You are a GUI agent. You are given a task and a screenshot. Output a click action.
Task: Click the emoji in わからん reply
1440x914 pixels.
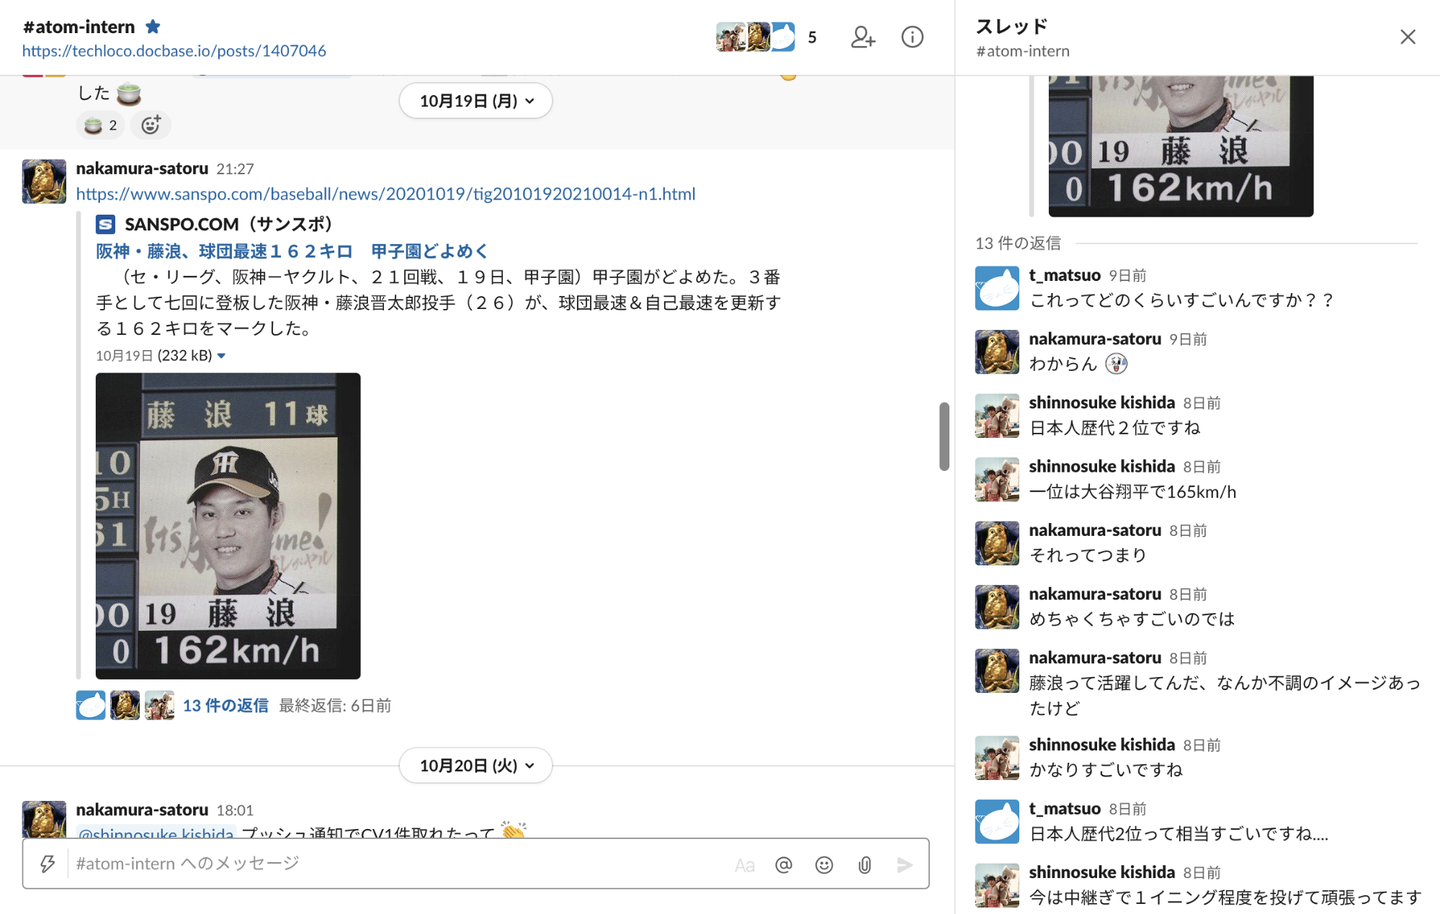1117,364
